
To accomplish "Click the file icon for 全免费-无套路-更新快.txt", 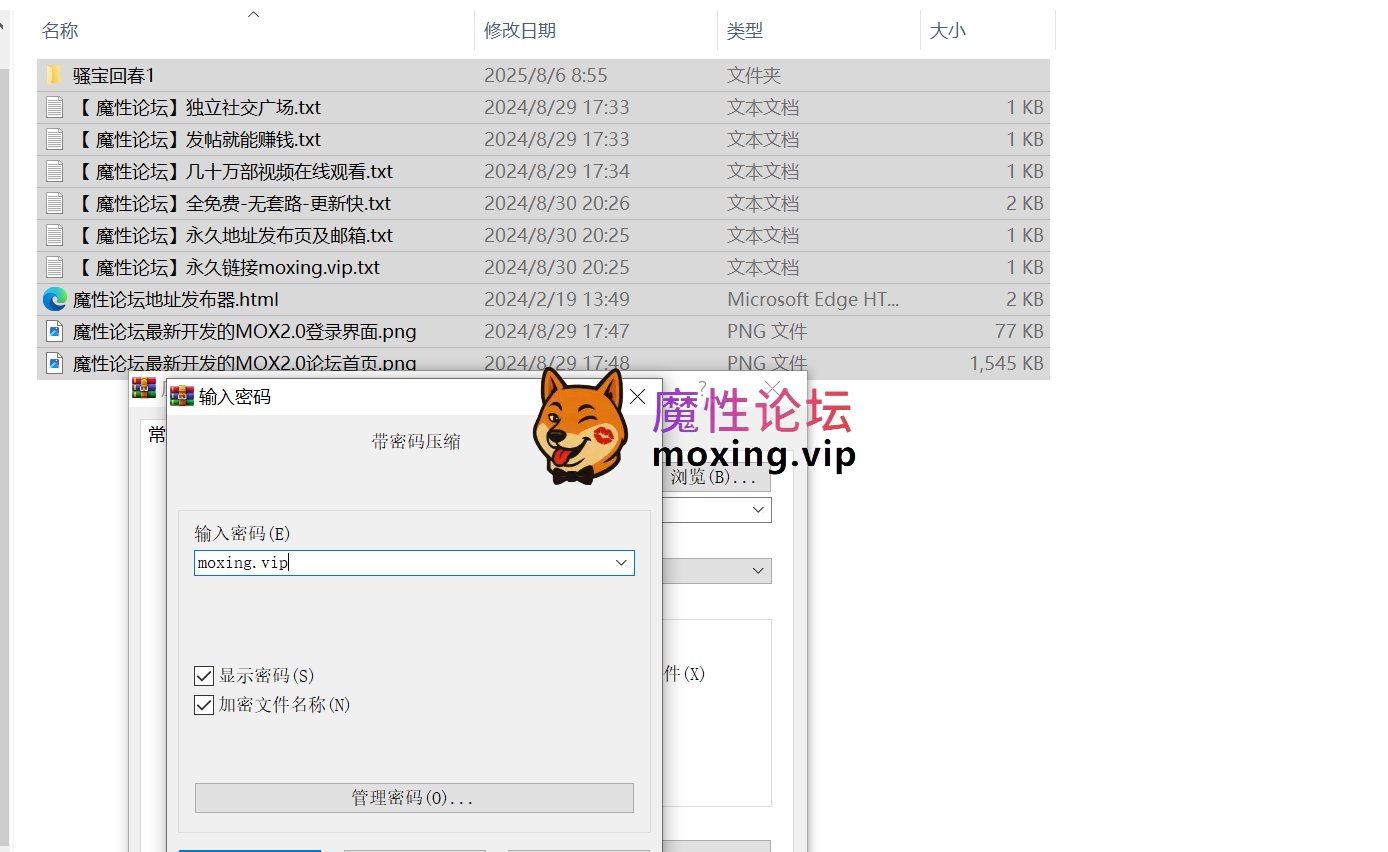I will (55, 204).
